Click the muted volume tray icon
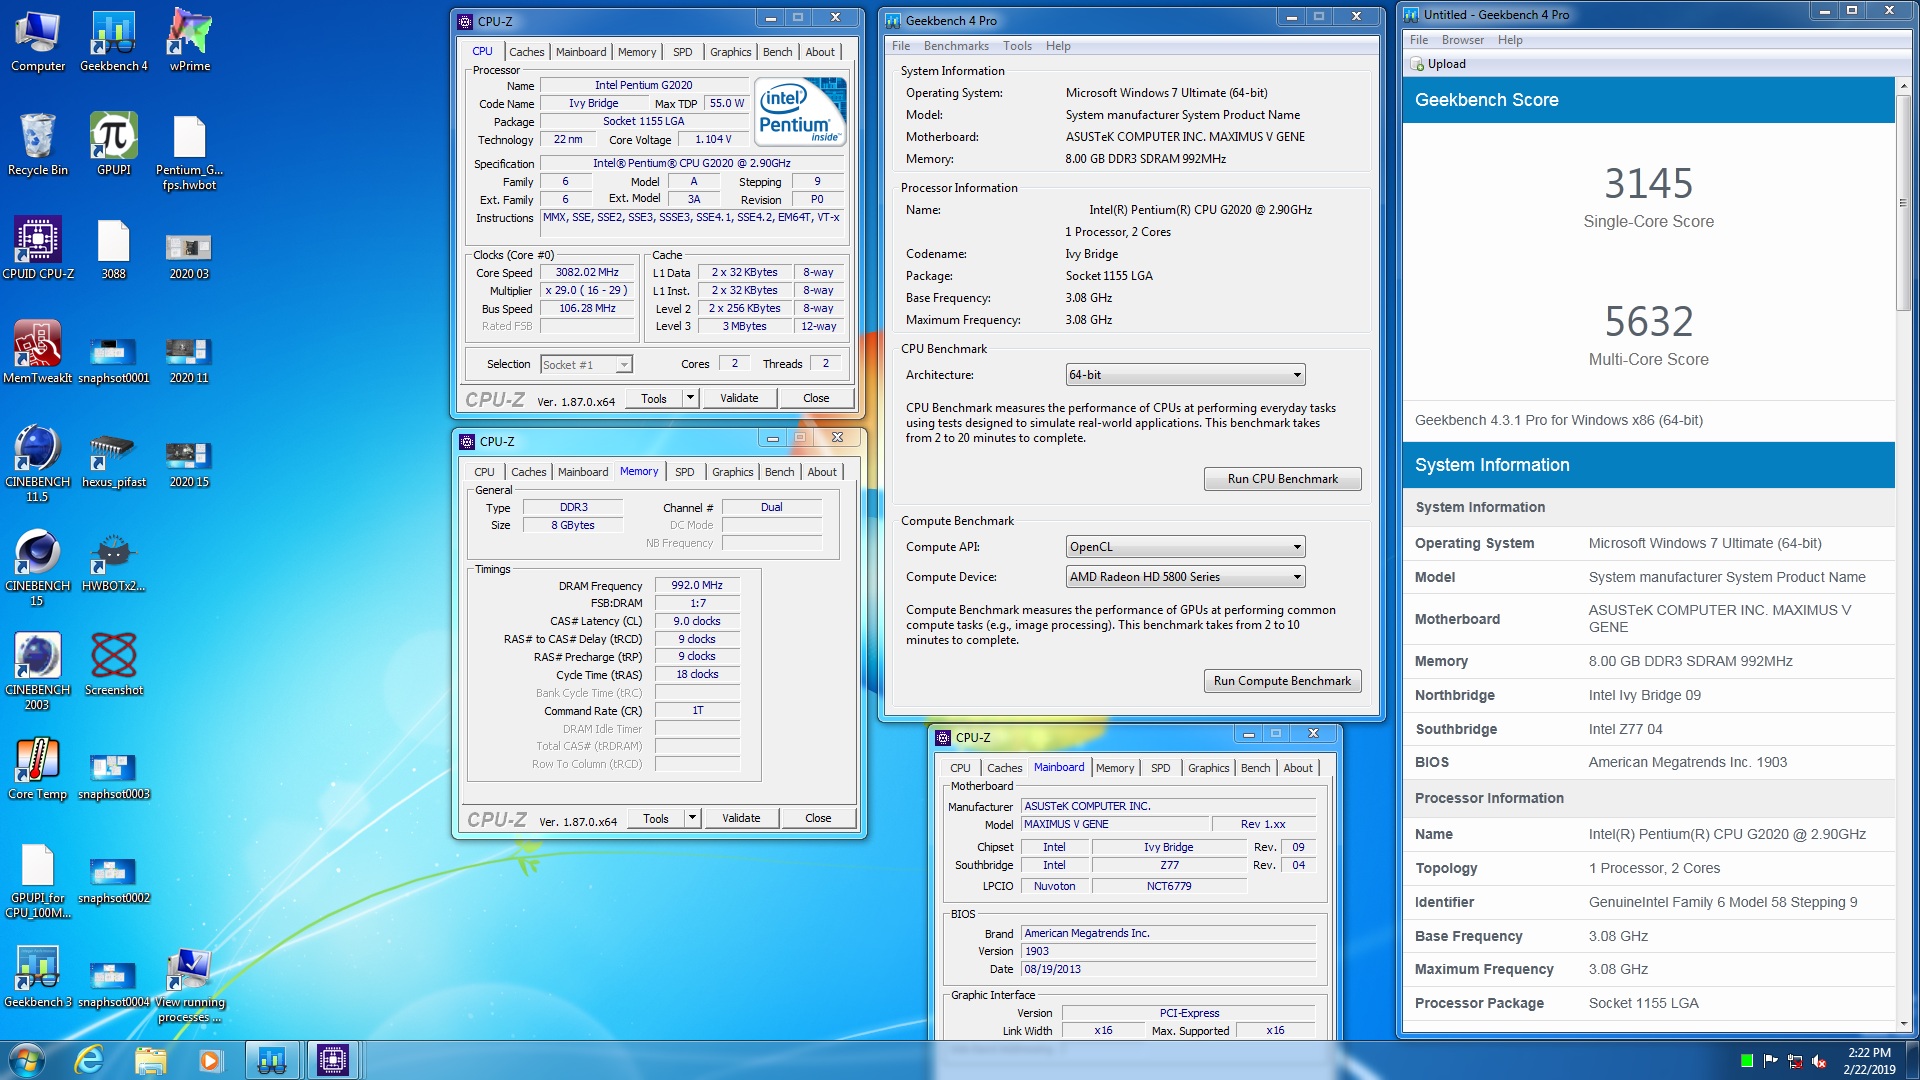The width and height of the screenshot is (1920, 1080). 1819,1061
